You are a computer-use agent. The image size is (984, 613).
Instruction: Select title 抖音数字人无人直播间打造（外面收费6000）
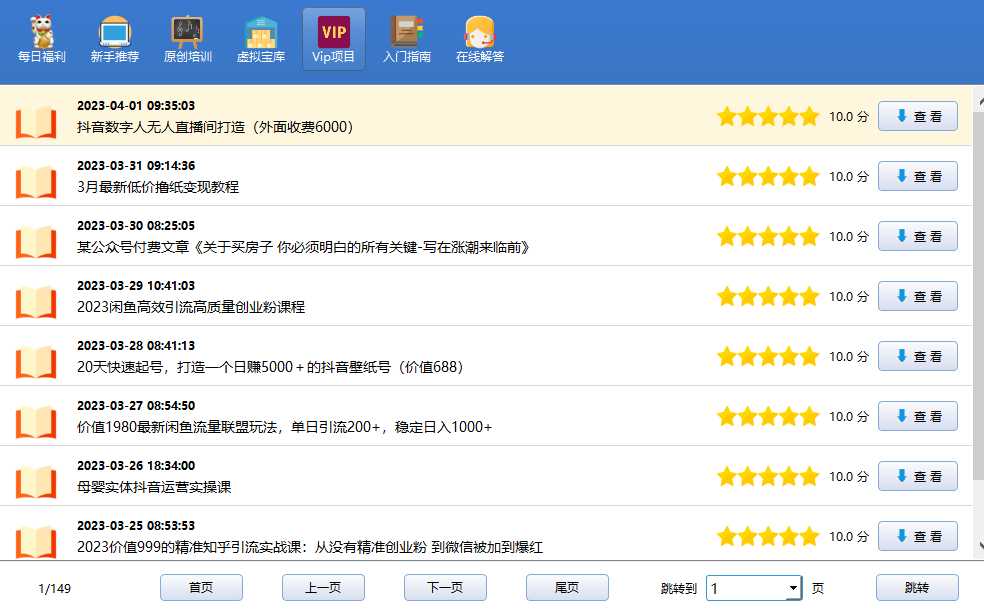pos(215,127)
